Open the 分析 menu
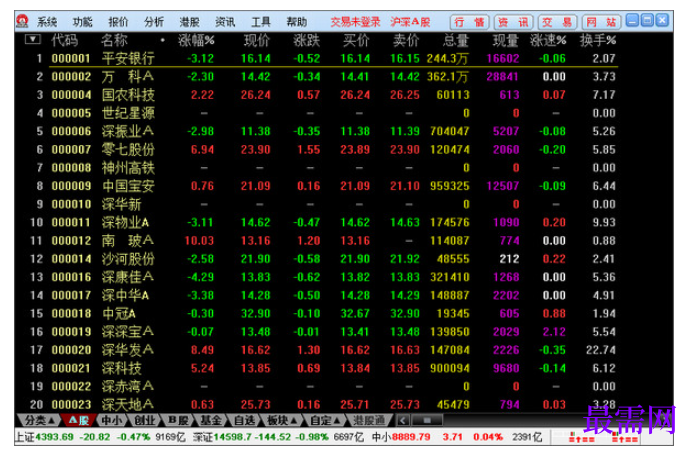 pos(154,22)
